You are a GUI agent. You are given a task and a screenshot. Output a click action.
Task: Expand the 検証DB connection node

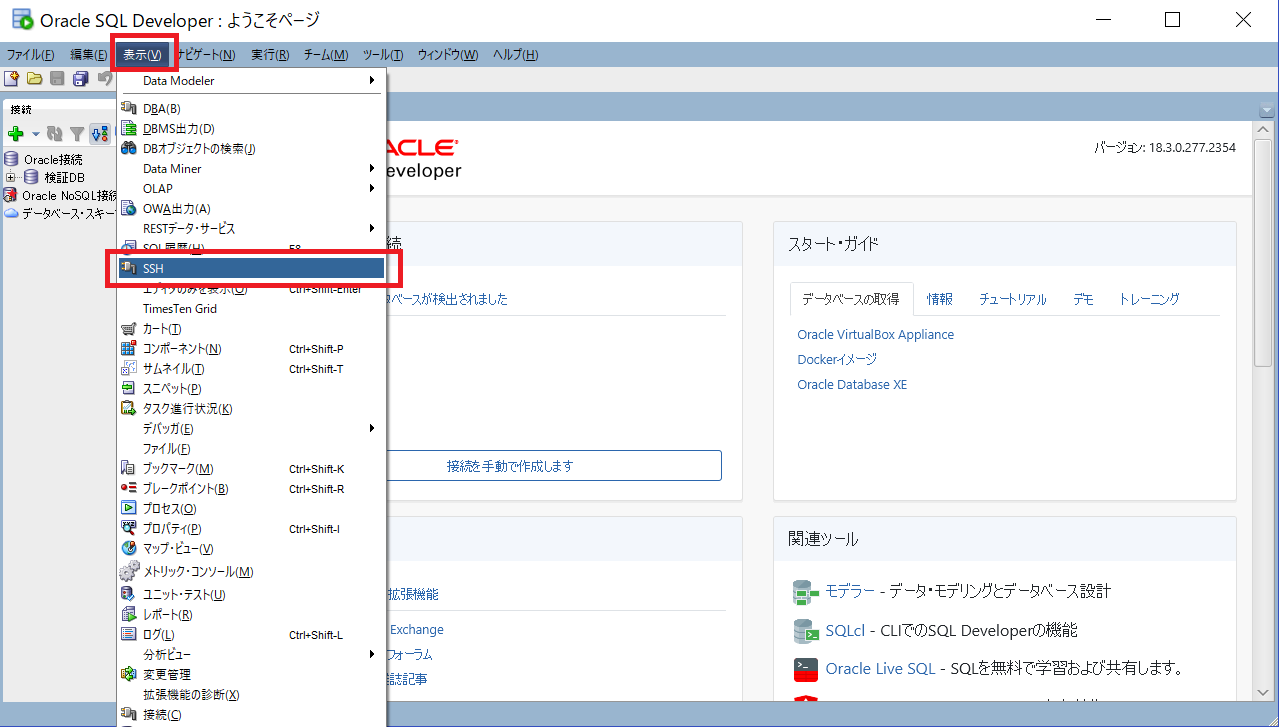pyautogui.click(x=11, y=177)
